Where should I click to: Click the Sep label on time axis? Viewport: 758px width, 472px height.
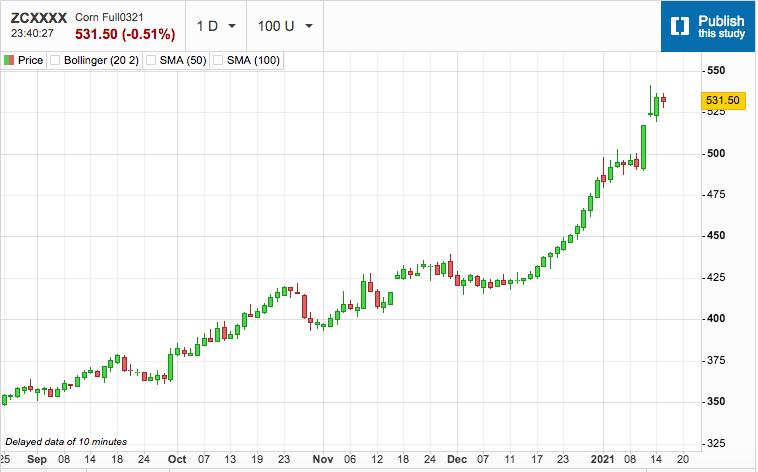(37, 459)
